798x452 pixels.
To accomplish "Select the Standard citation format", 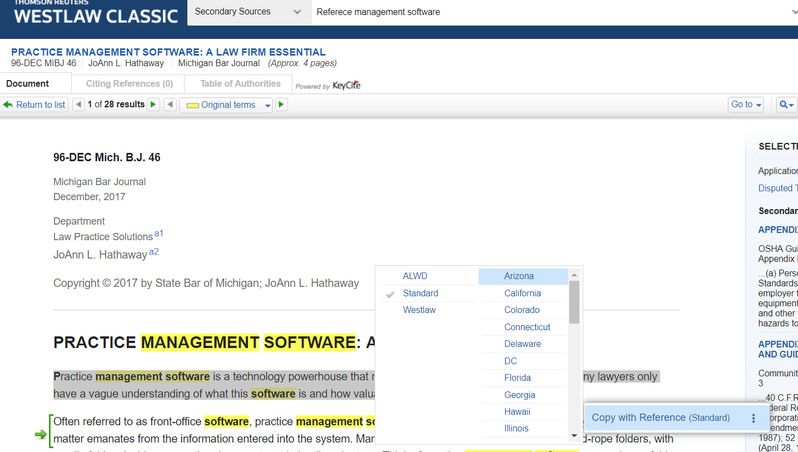I will pos(420,293).
